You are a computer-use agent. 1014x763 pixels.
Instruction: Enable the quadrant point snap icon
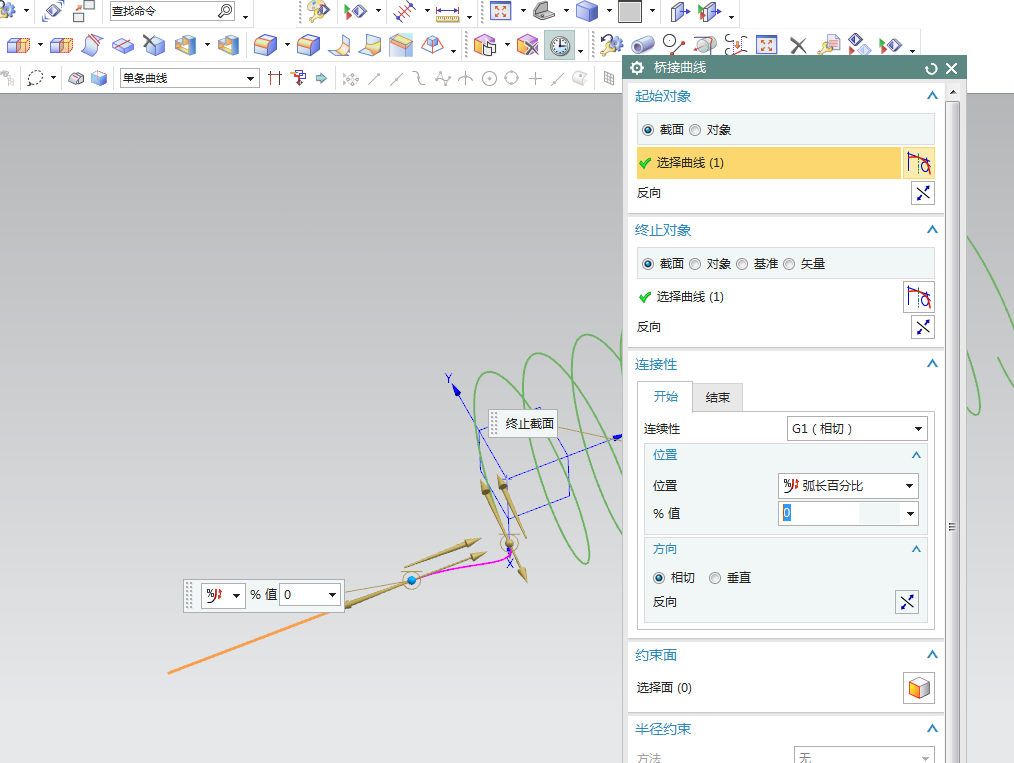tap(512, 78)
